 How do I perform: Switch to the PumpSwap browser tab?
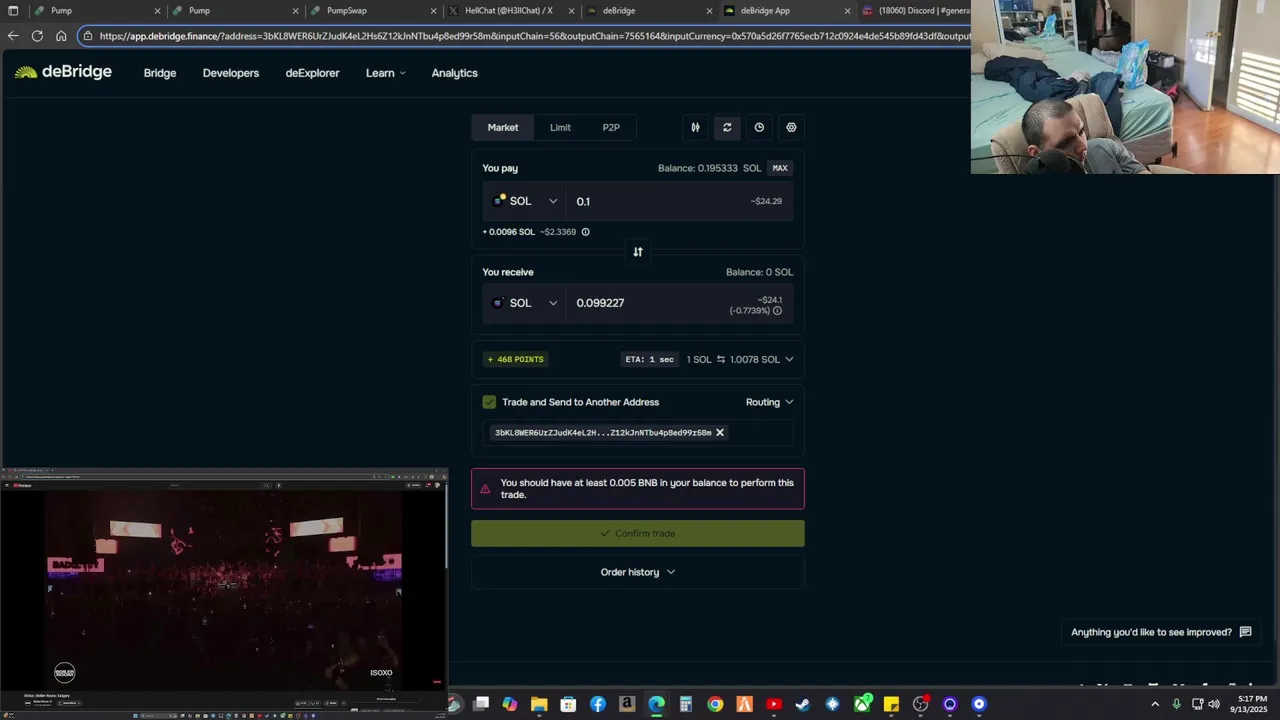tap(371, 11)
